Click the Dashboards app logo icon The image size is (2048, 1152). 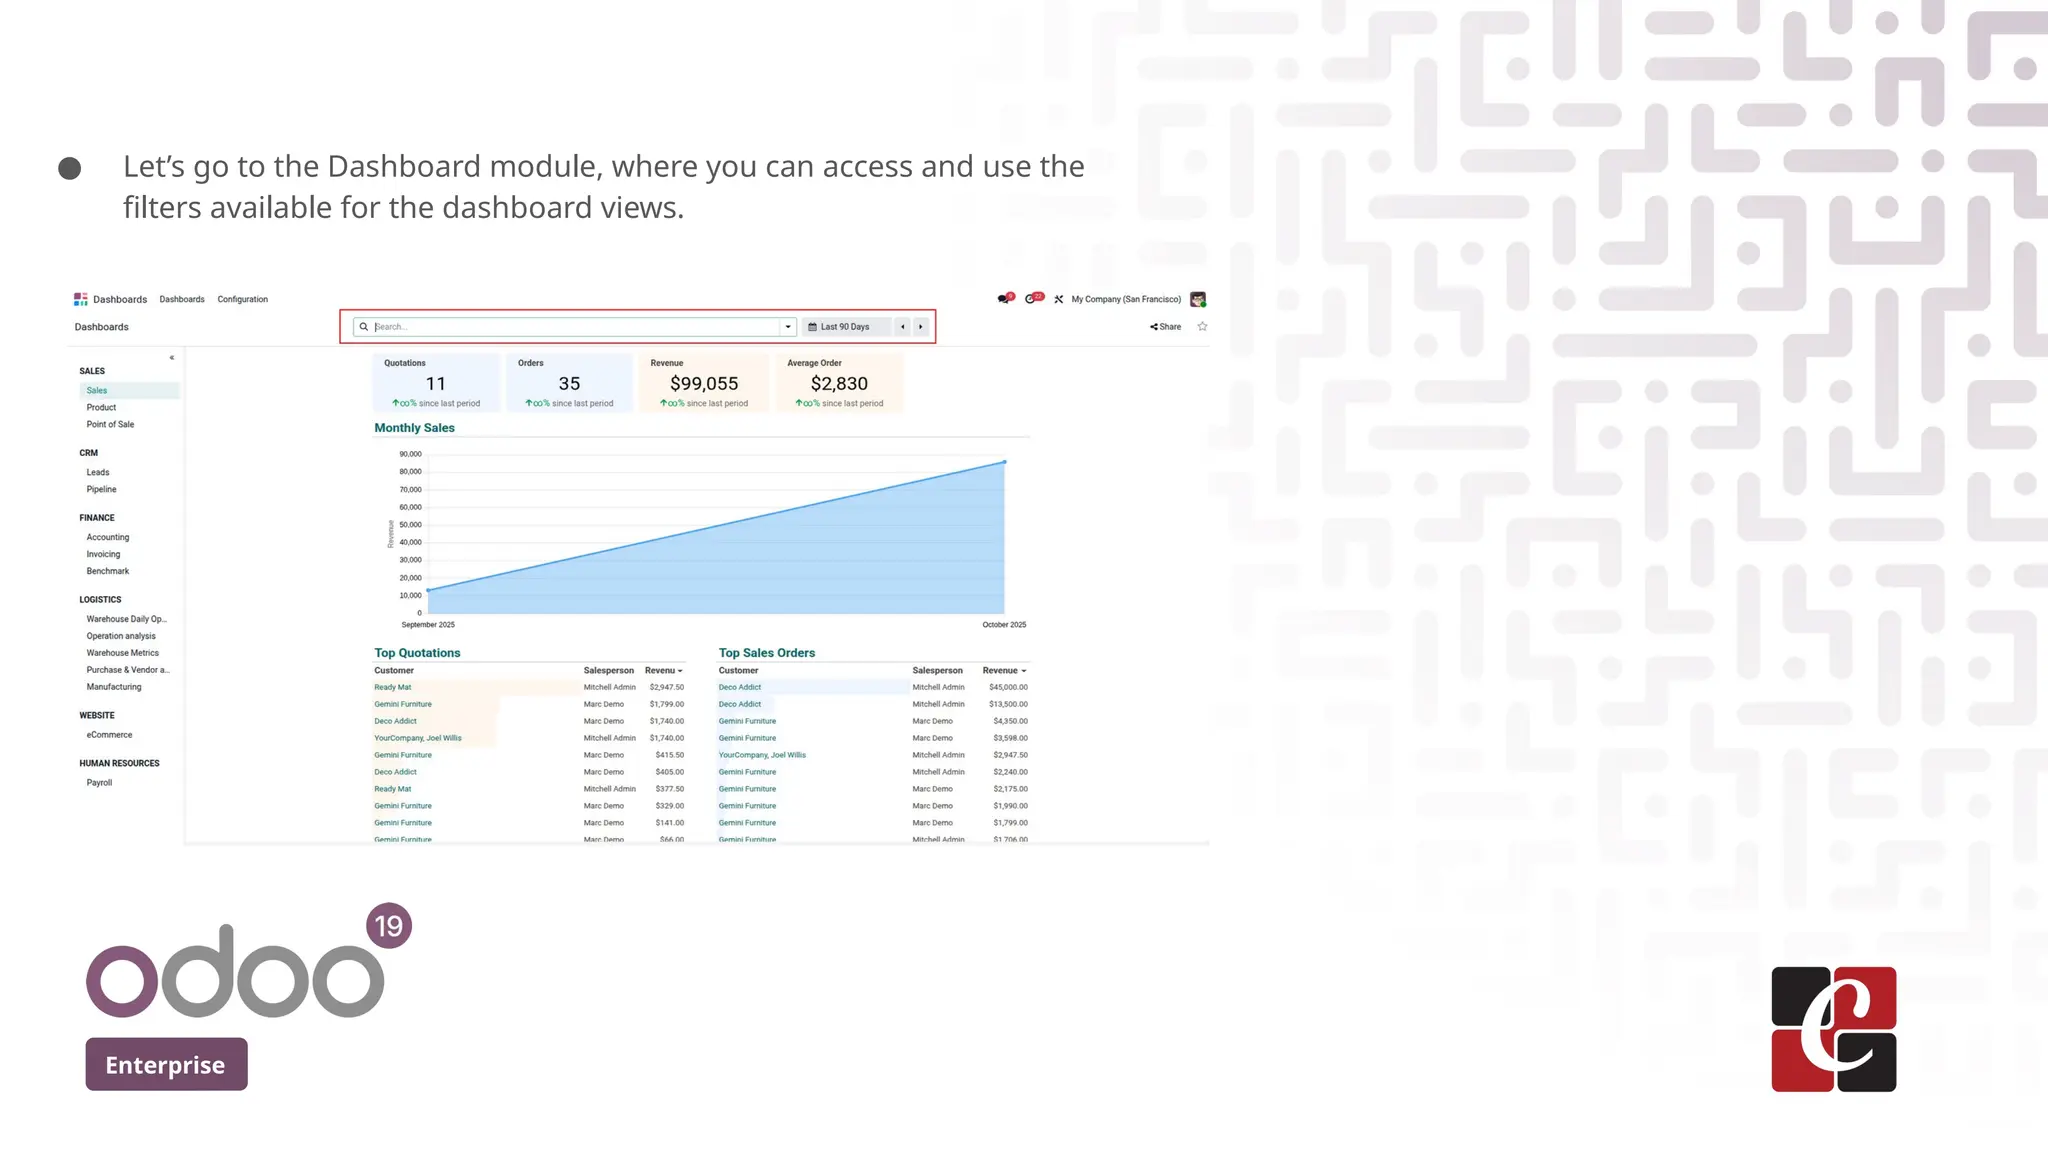(80, 299)
